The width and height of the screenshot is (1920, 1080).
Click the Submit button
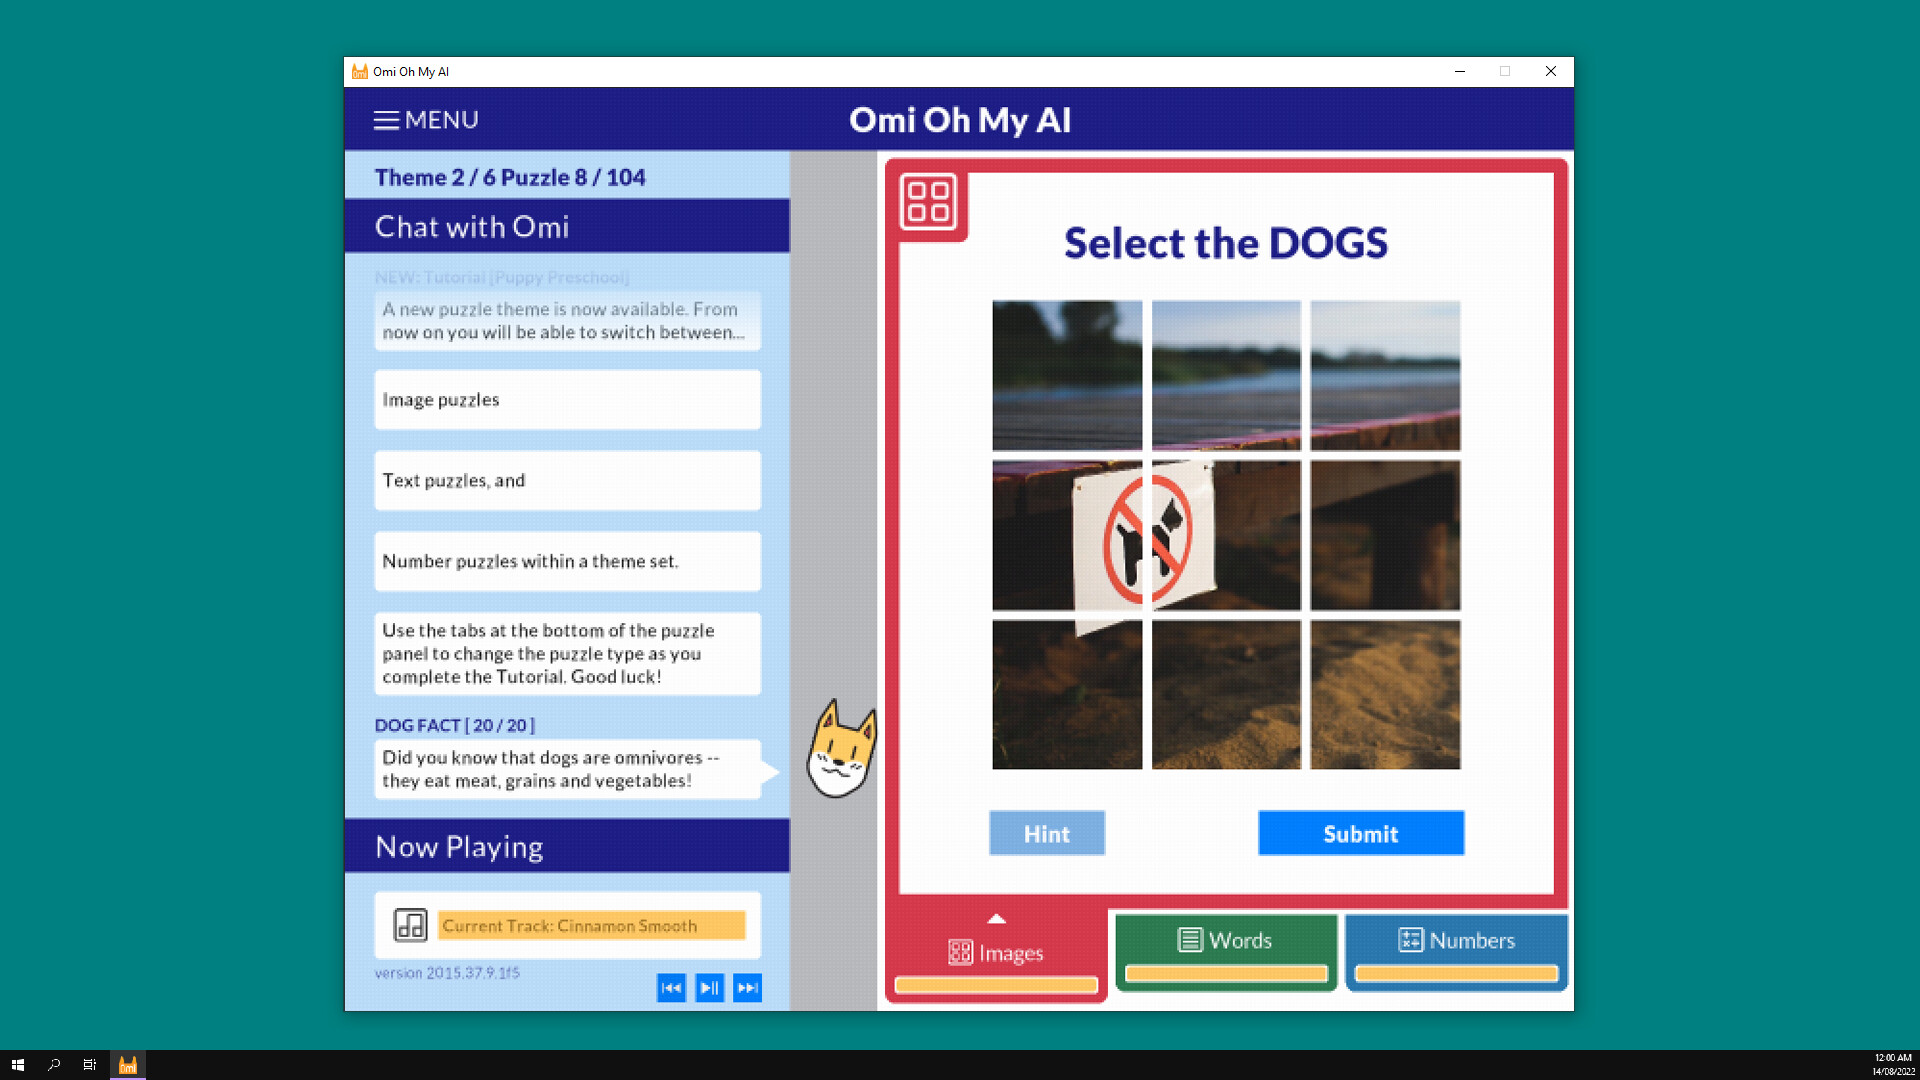click(x=1361, y=832)
